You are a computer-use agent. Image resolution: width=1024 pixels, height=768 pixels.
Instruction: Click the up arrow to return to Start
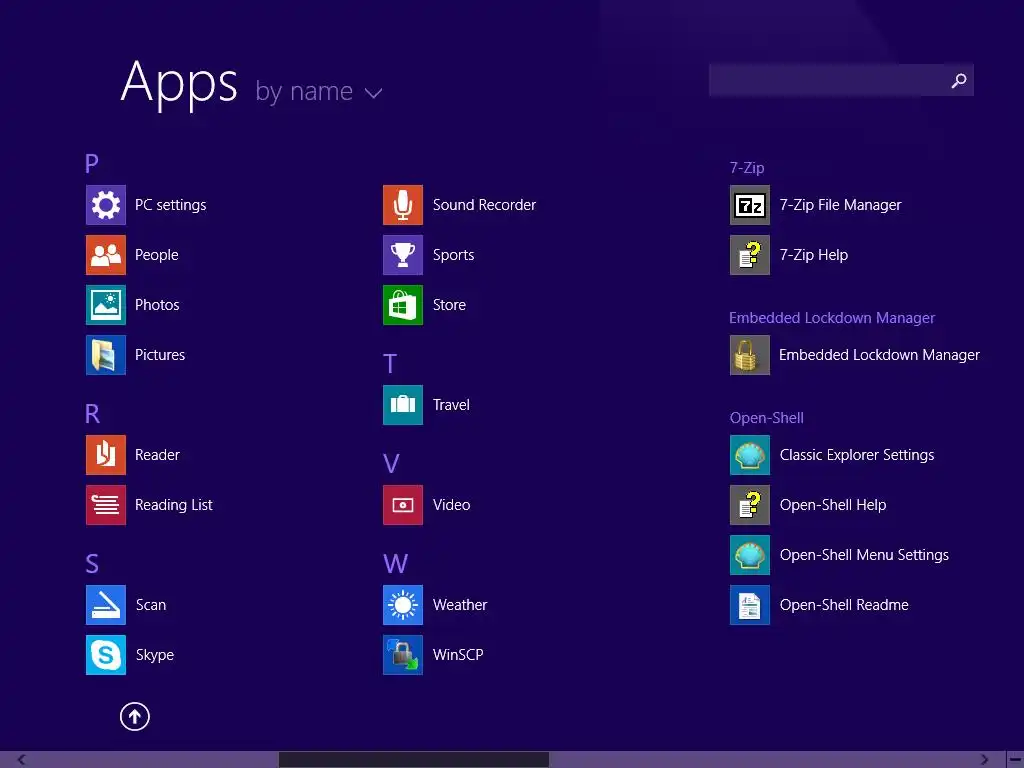click(135, 716)
